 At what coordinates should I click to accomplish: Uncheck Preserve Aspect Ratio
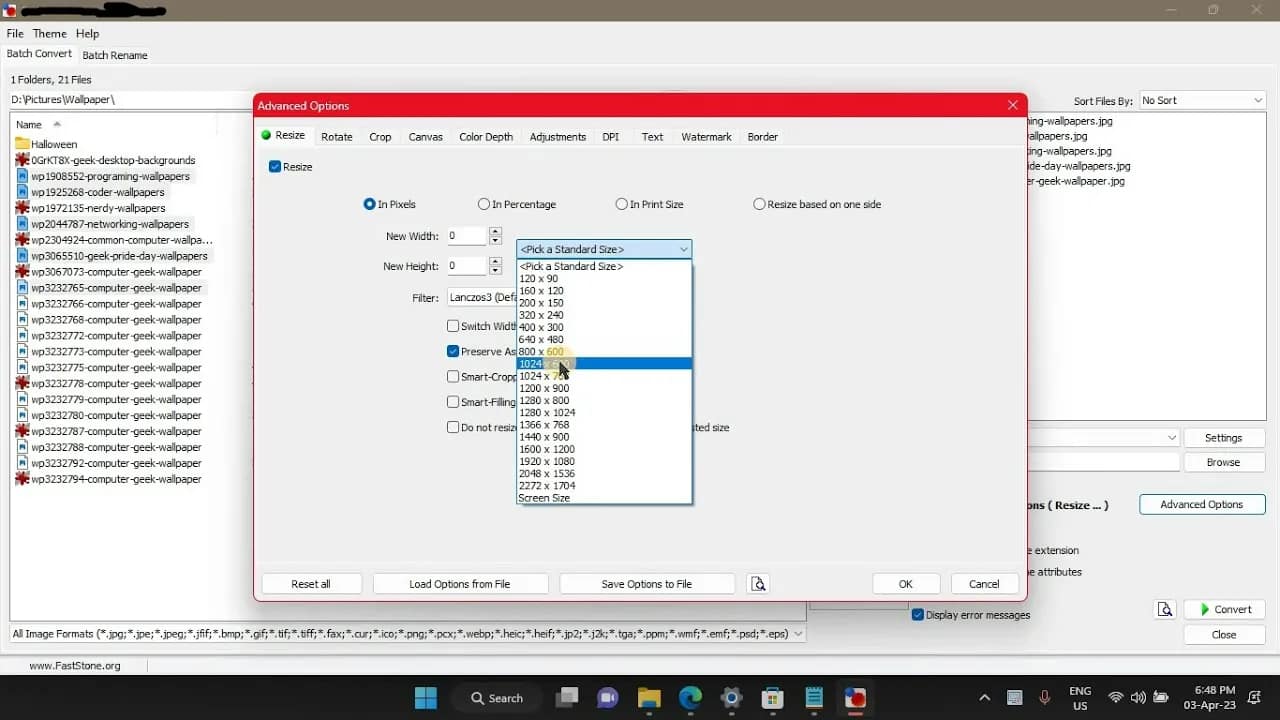[453, 351]
